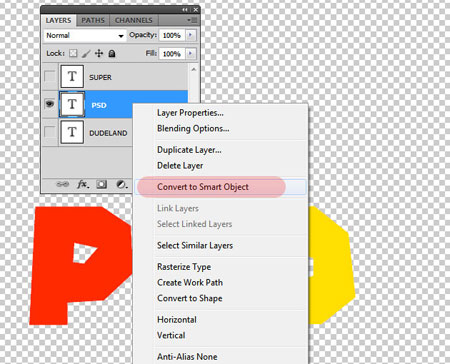Select the DUDELAND layer thumbnail
Viewport: 450px width, 364px height.
point(72,132)
